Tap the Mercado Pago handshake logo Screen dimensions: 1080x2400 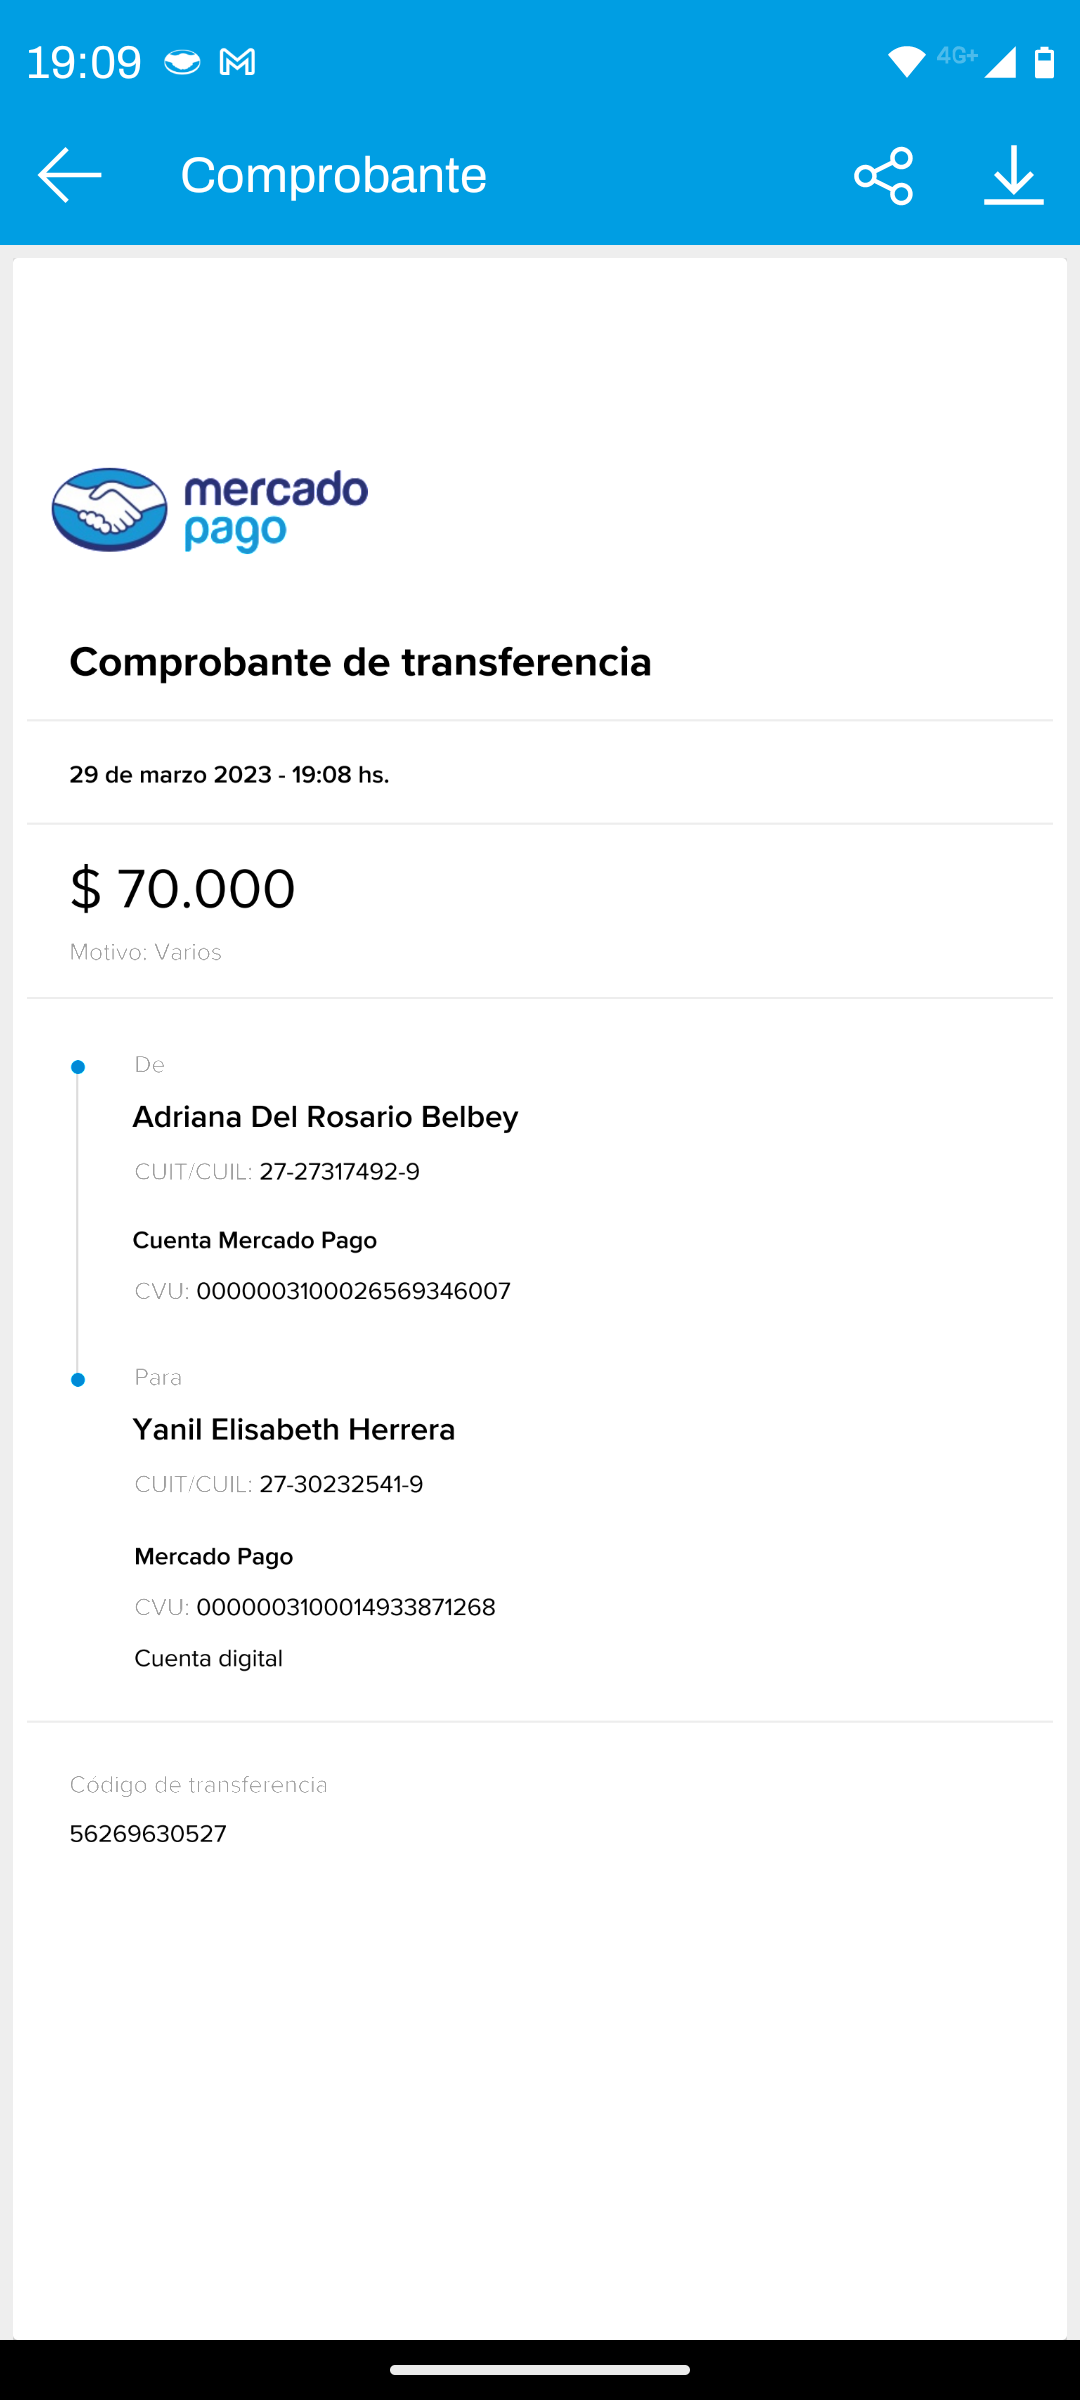[x=110, y=510]
